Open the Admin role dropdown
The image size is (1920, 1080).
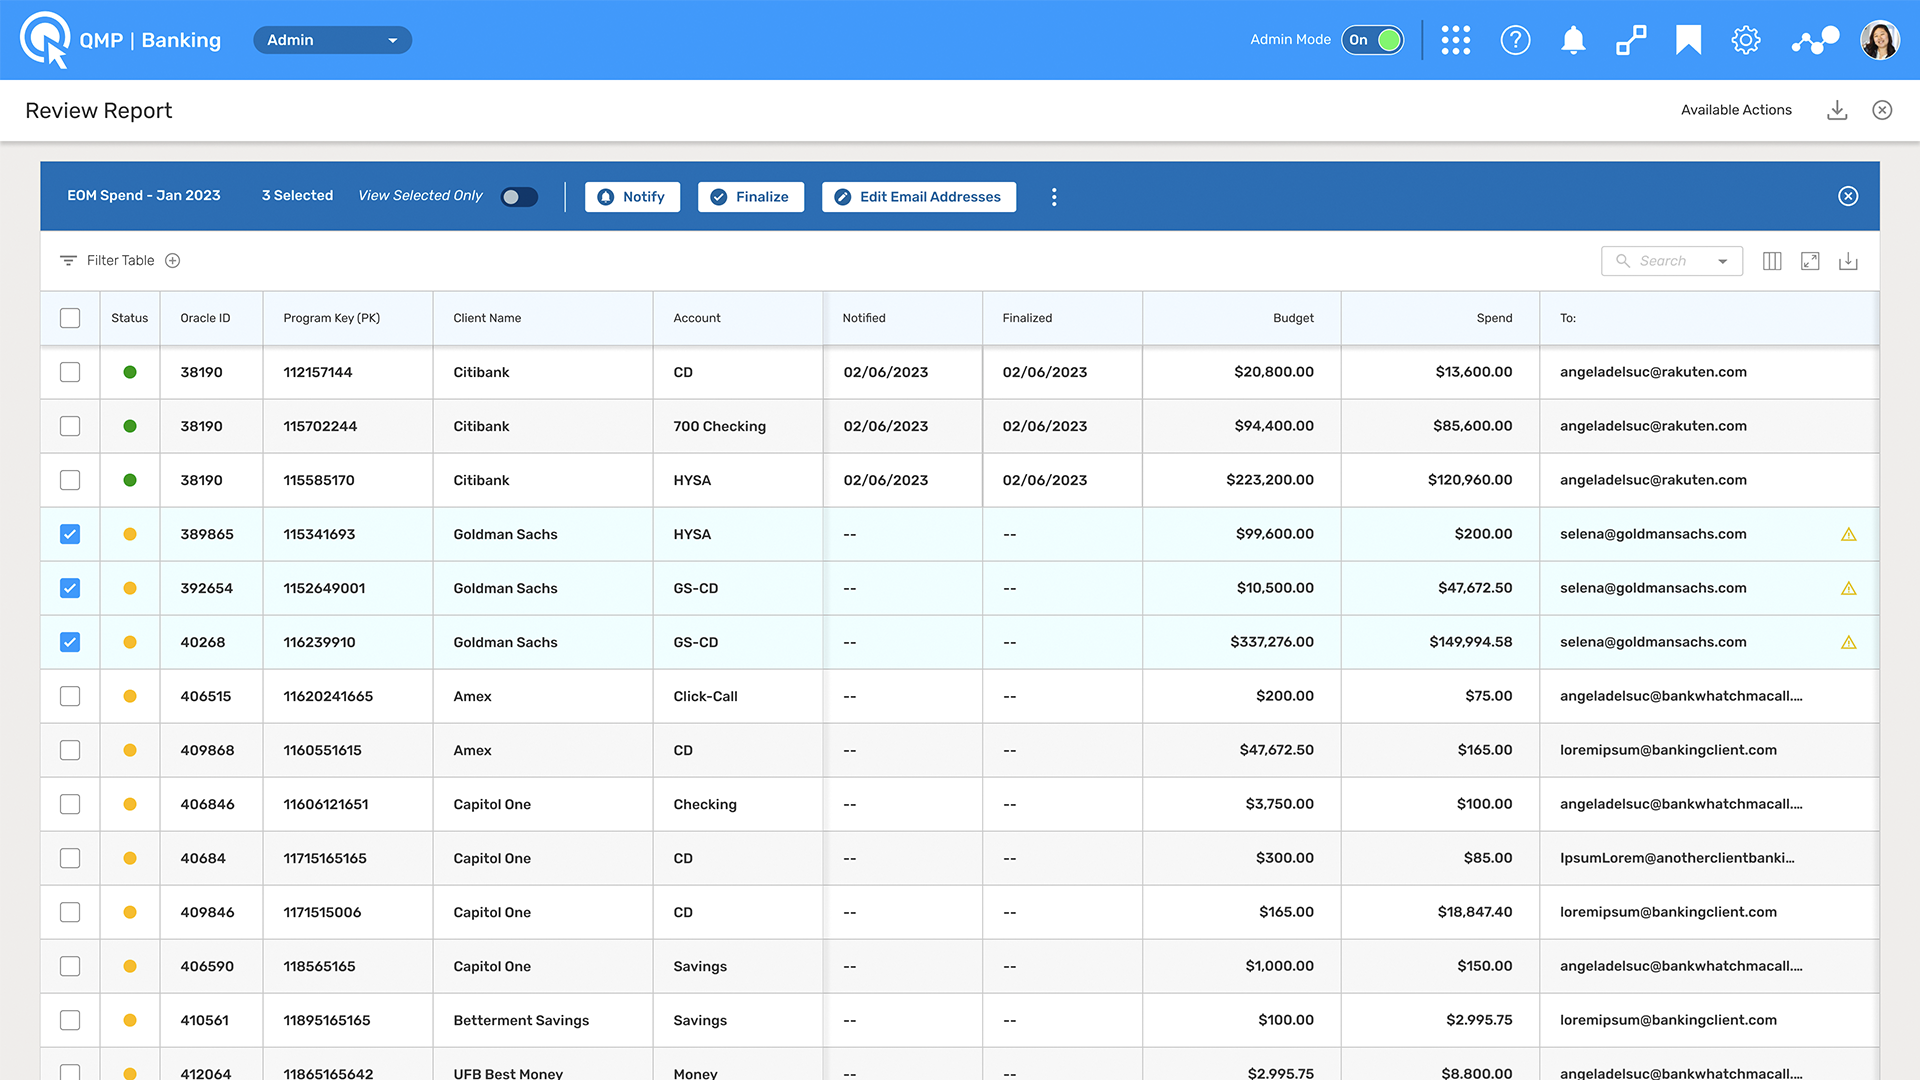tap(332, 40)
